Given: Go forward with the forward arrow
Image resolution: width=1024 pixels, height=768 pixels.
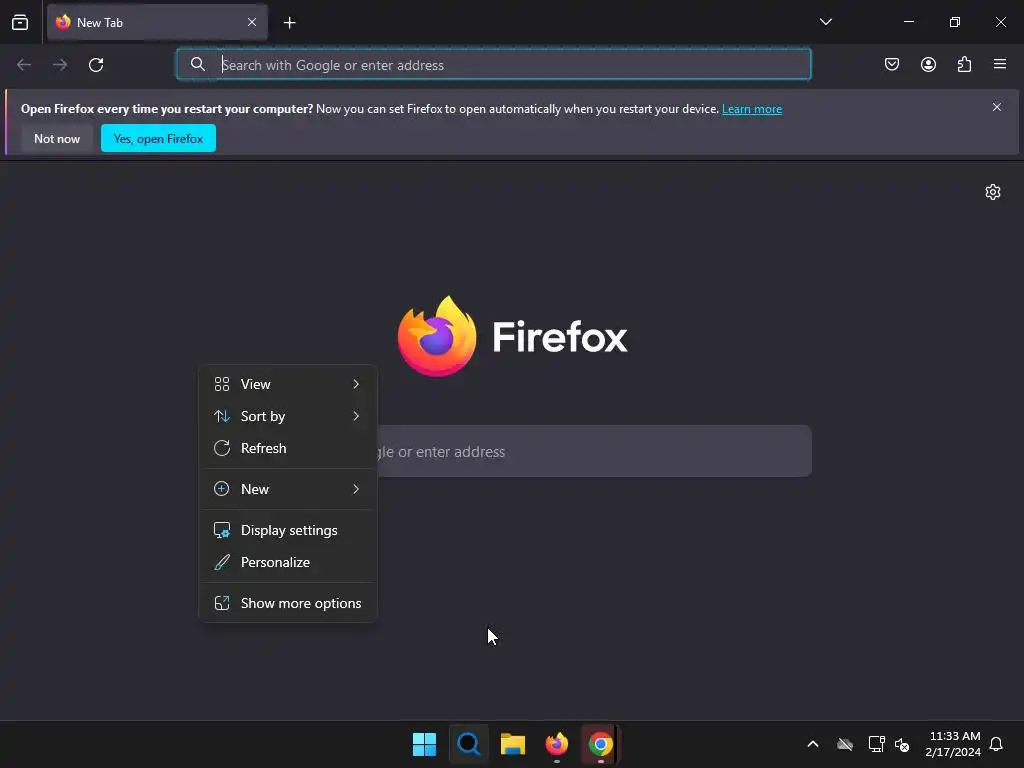Looking at the screenshot, I should (60, 65).
